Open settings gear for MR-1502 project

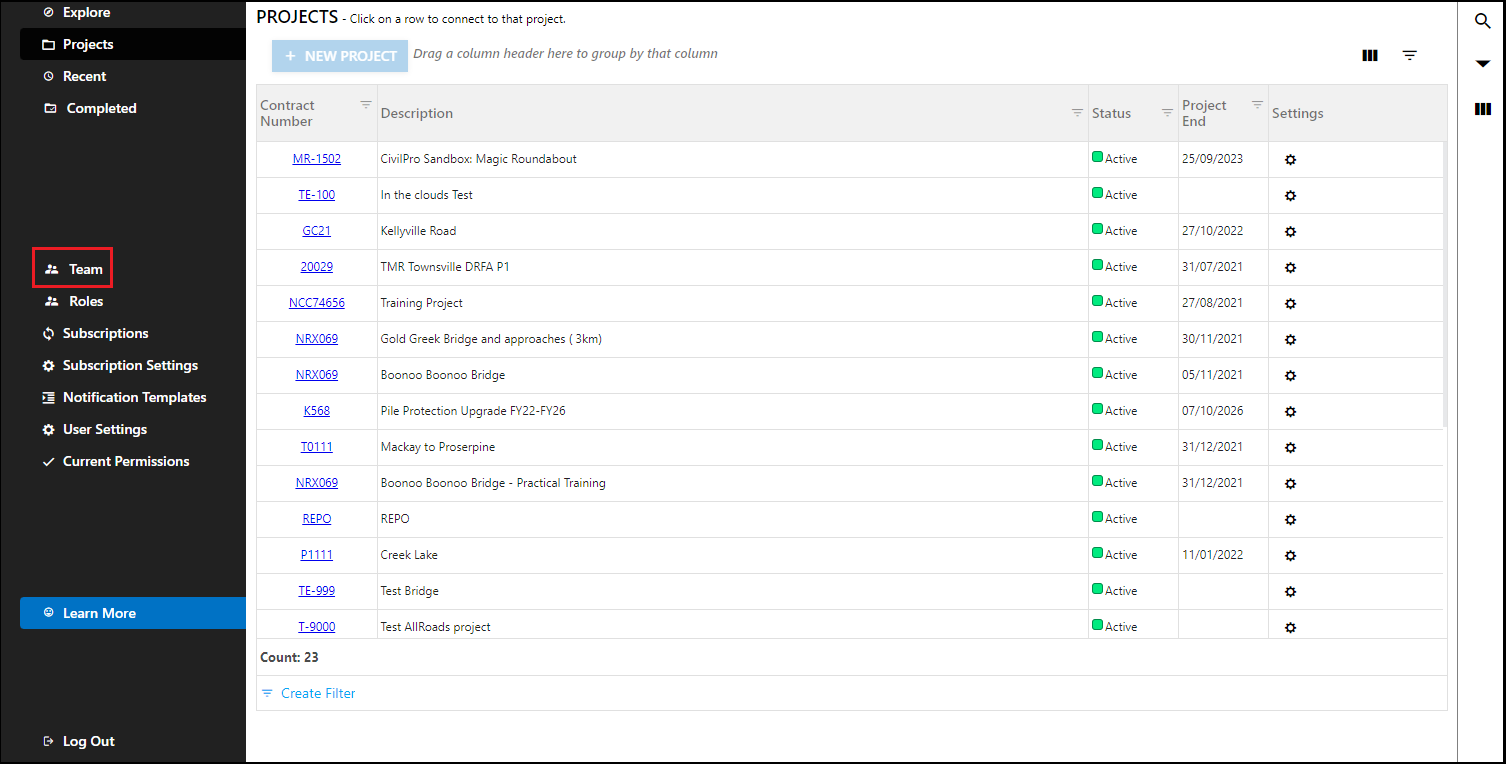[1290, 160]
